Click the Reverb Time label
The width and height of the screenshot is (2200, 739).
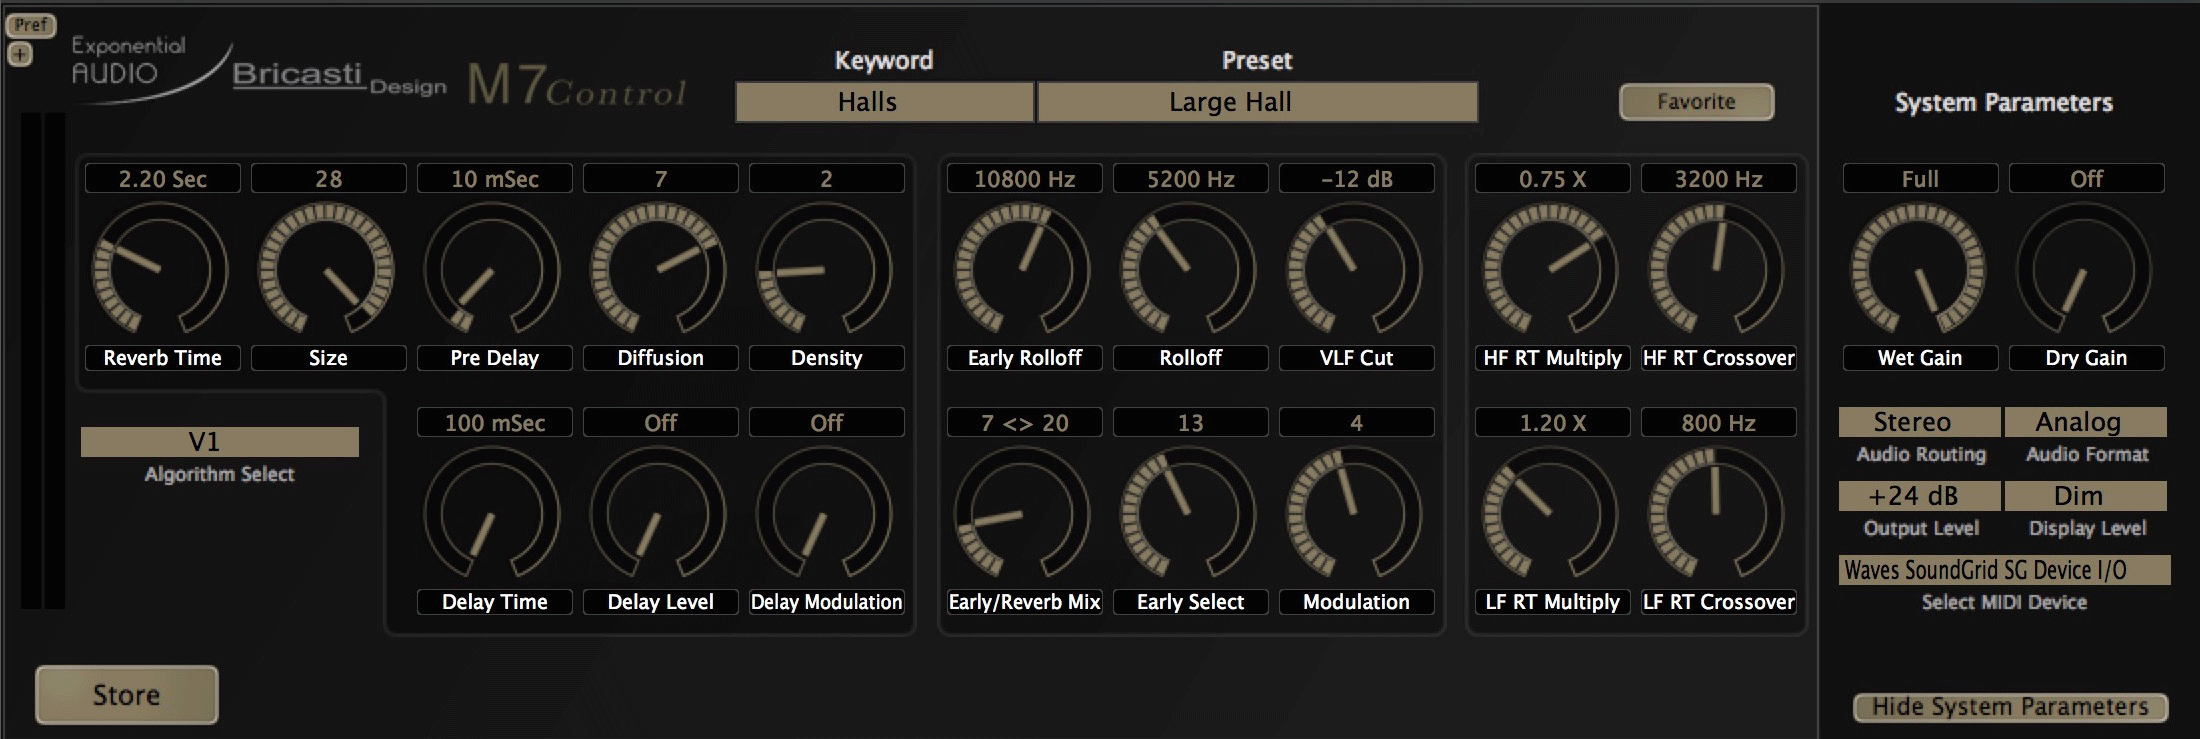[163, 358]
